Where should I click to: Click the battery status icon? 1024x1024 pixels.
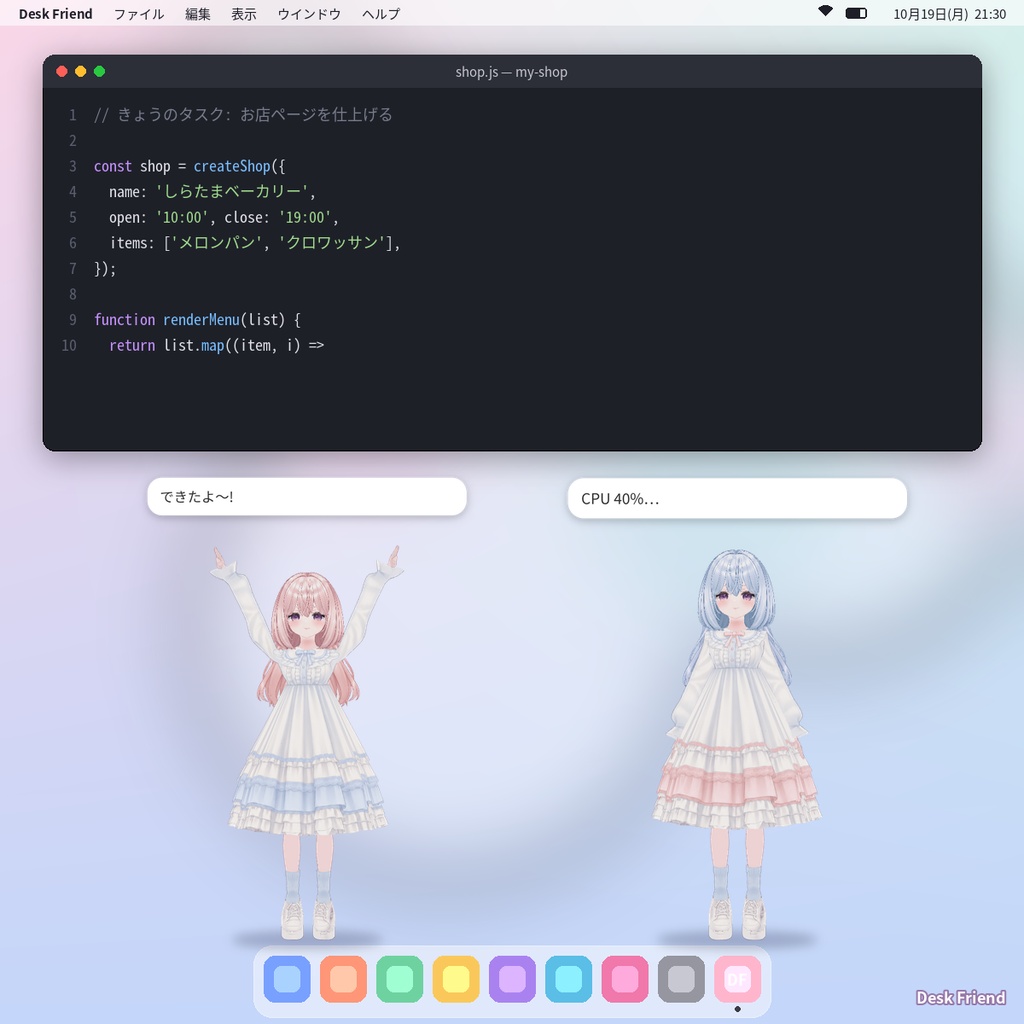coord(856,13)
